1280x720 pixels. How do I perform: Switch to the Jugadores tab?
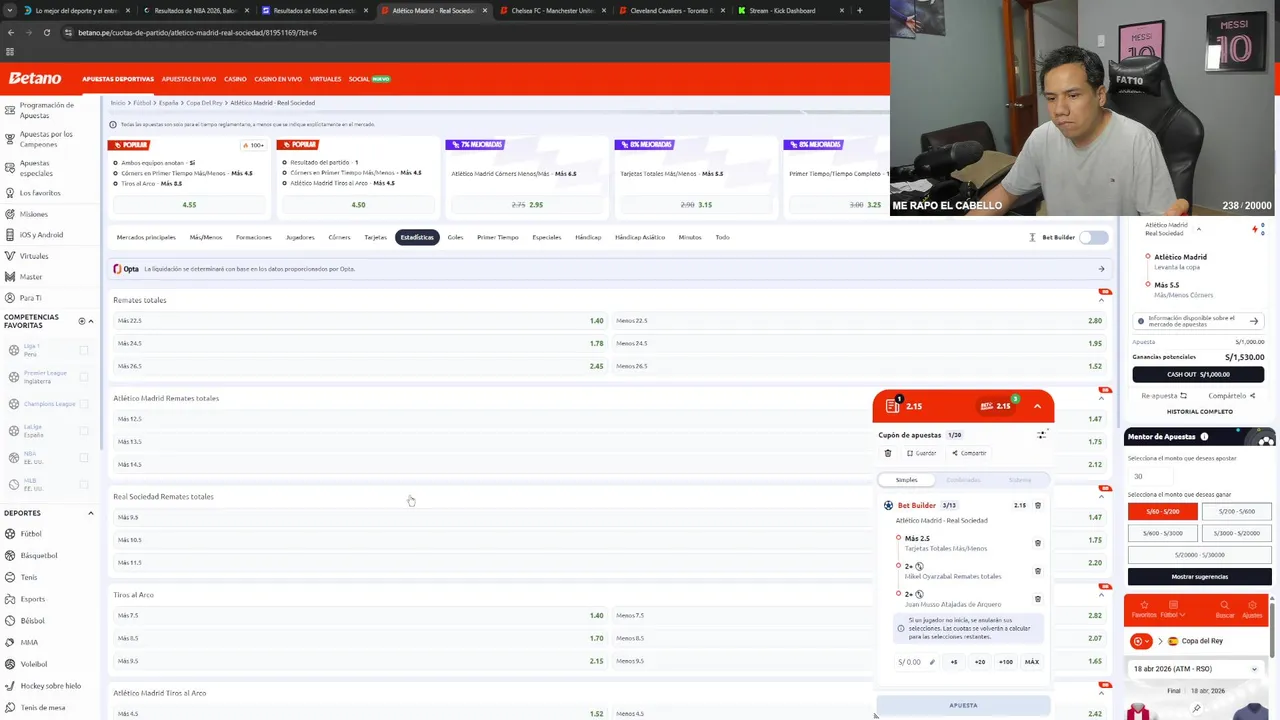(300, 237)
